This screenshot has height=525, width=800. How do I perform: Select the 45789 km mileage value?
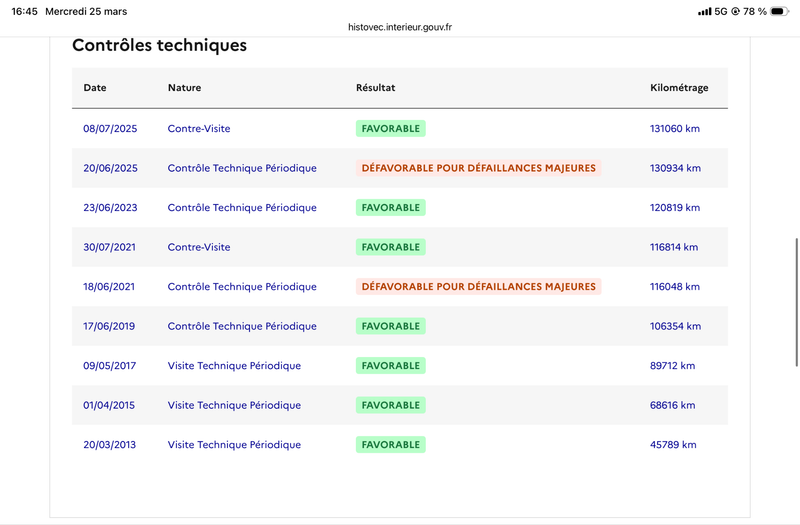673,445
